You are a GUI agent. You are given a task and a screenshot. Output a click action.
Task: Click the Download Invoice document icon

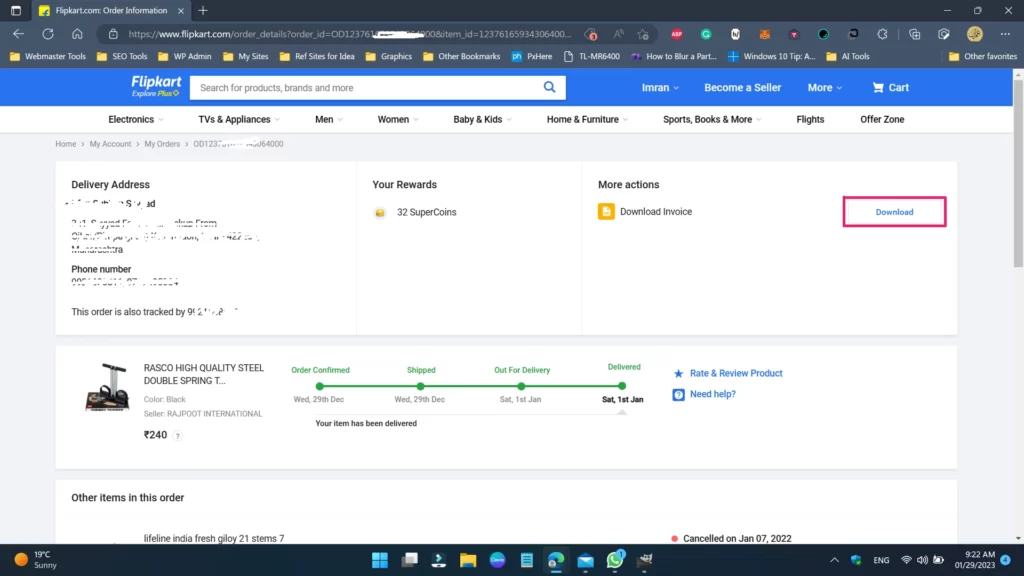606,212
